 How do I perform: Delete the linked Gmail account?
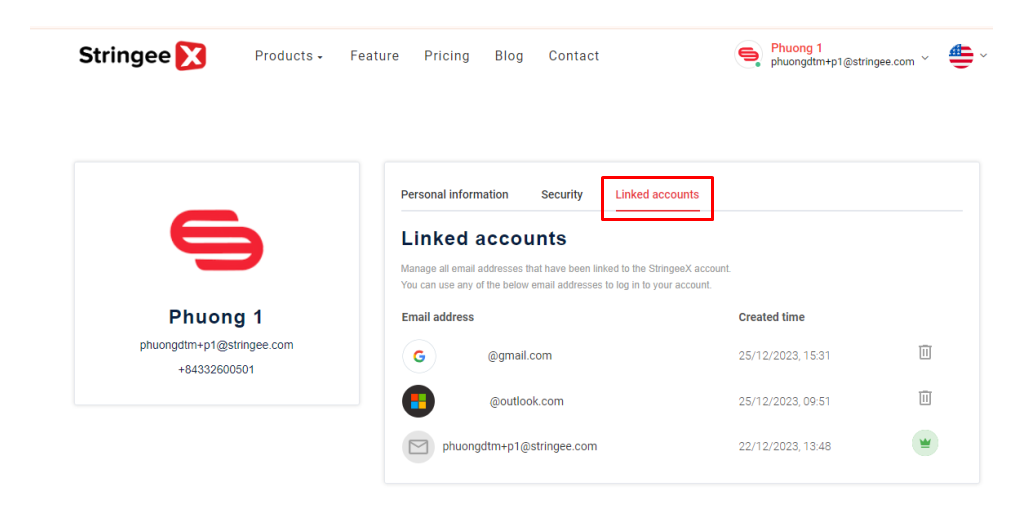point(925,352)
